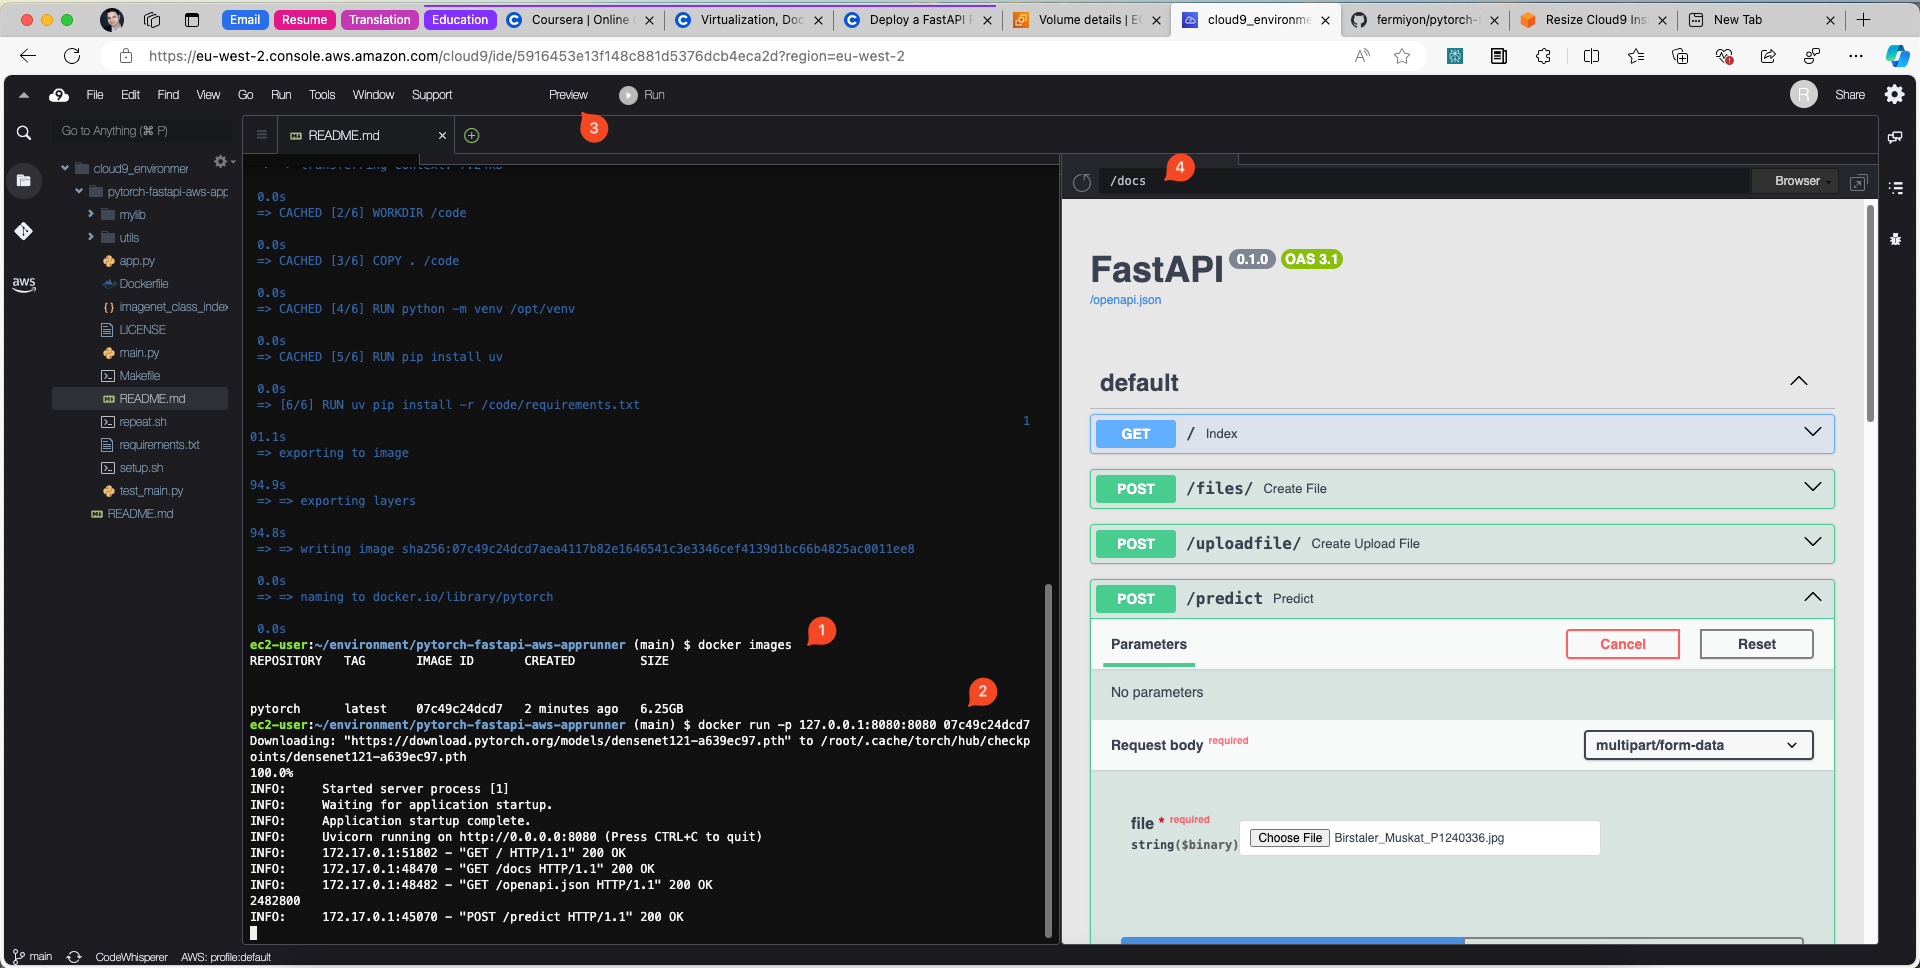Click the terminal vertical scrollbar

[x=1048, y=760]
